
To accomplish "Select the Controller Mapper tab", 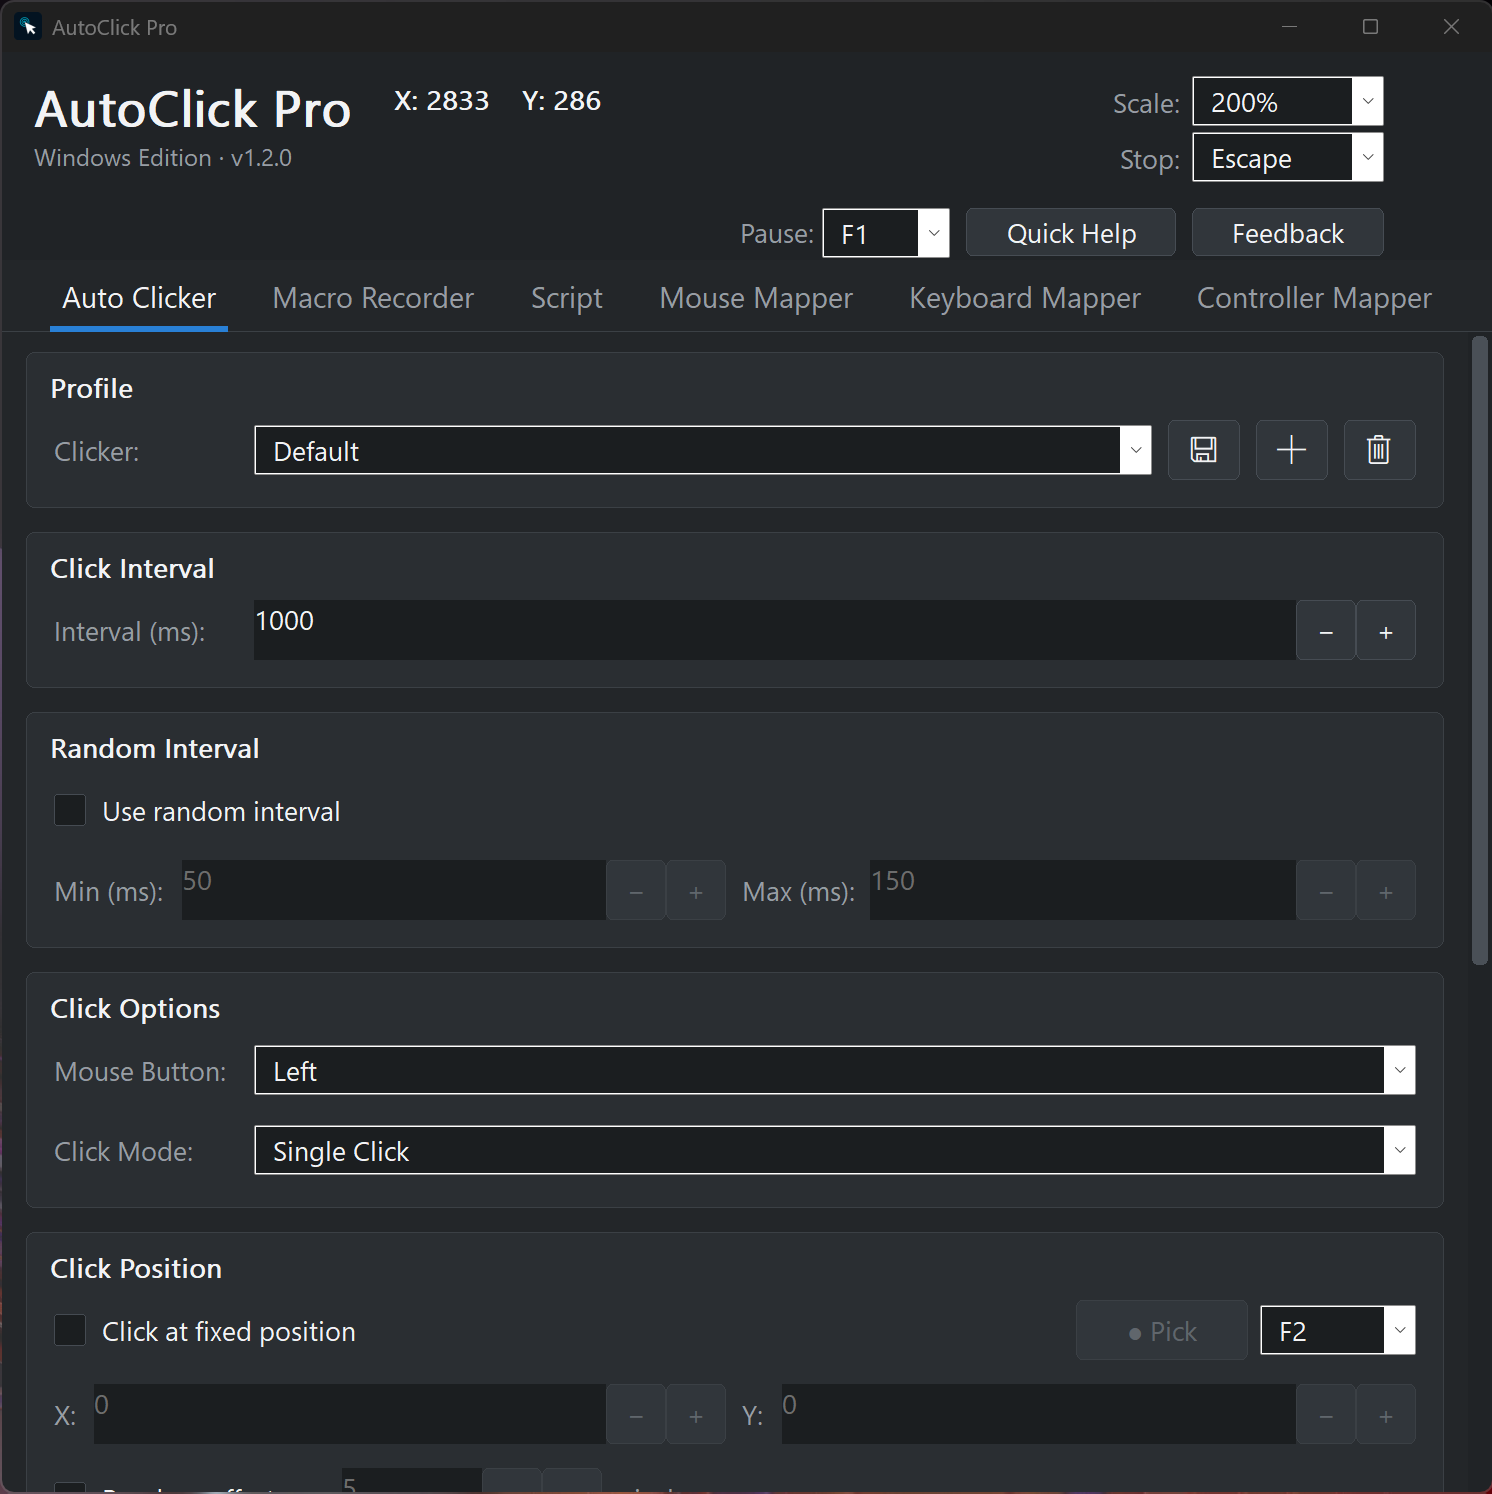I will [1314, 298].
